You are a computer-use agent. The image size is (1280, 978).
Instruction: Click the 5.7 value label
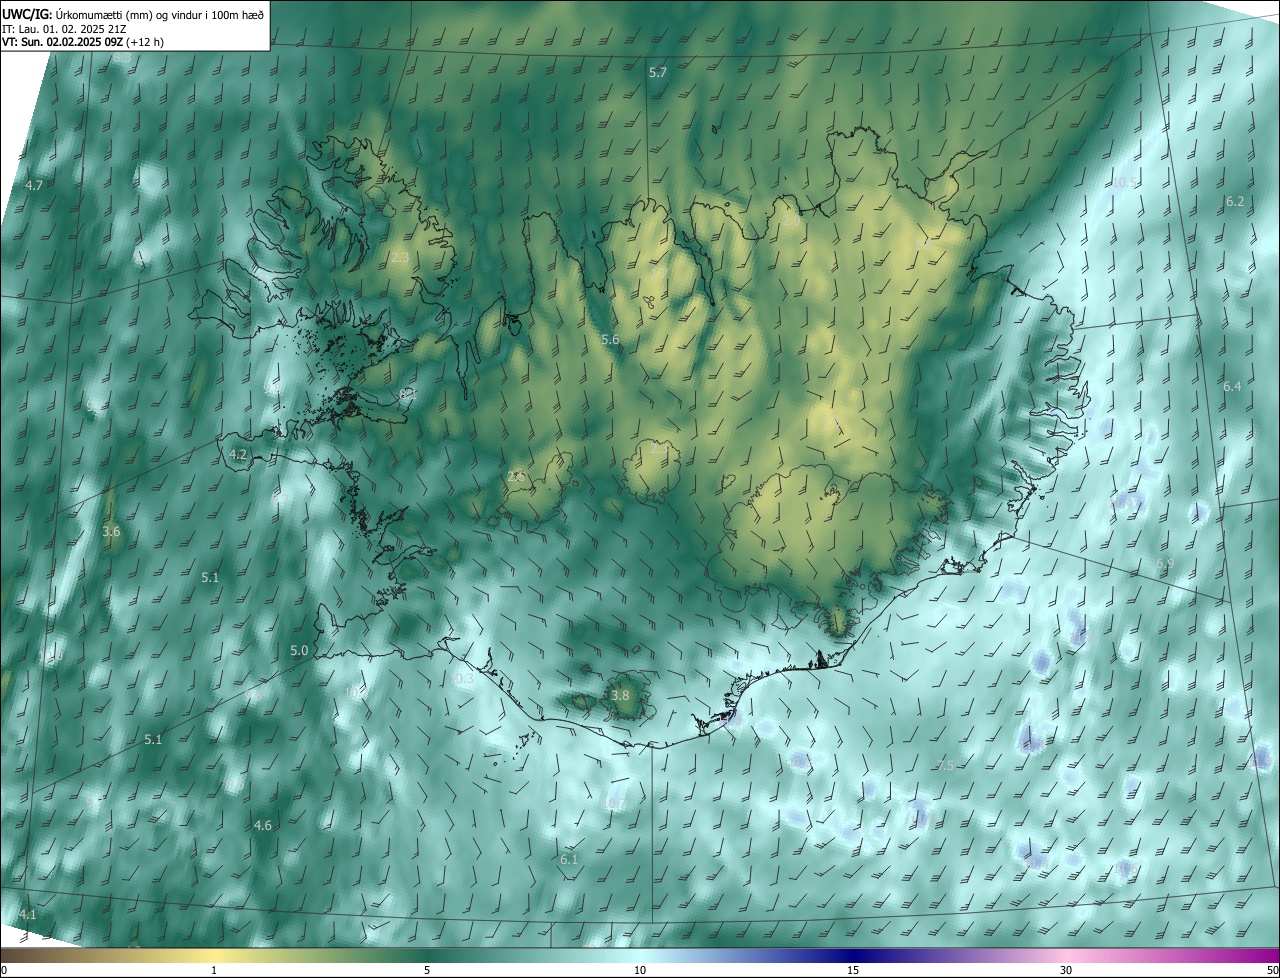[657, 73]
